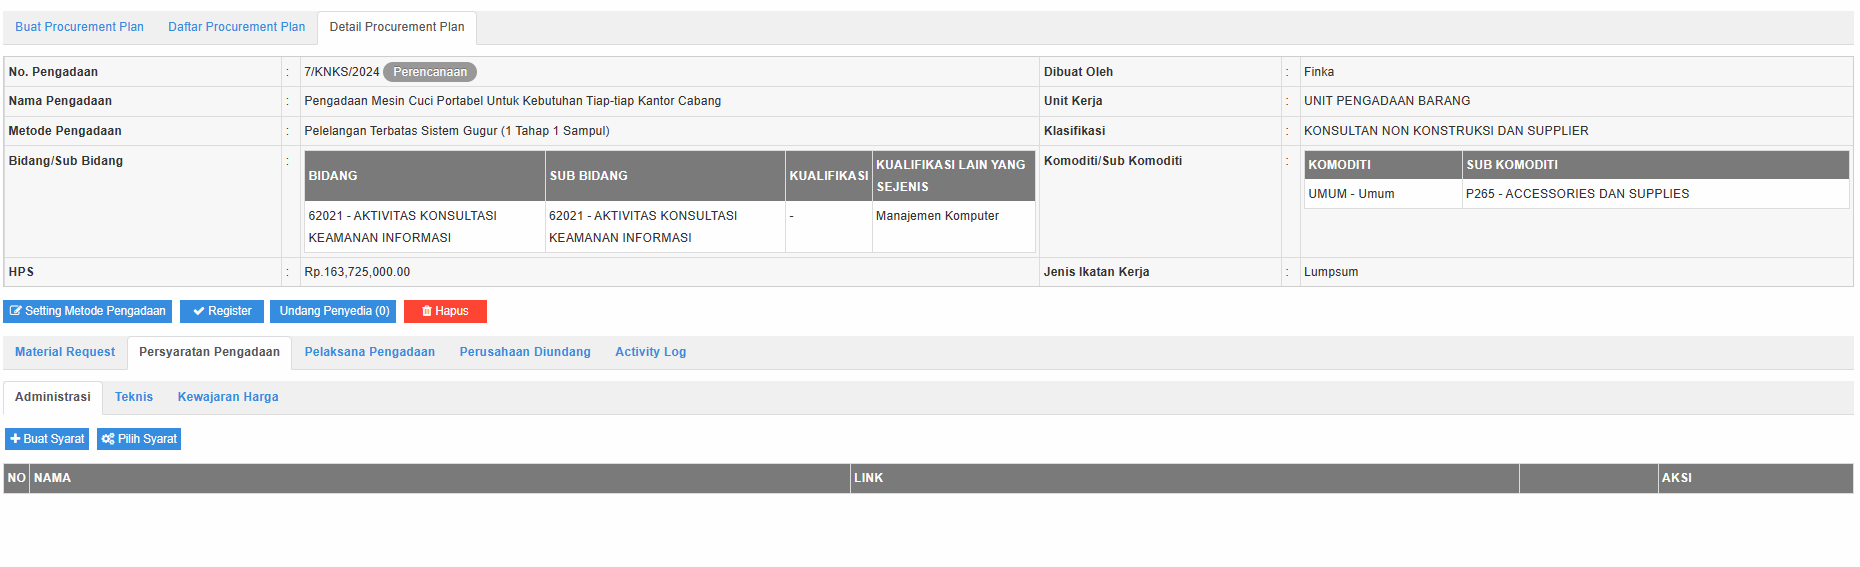Open the Kewajaran Harga sub-tab
This screenshot has width=1860, height=567.
pos(228,397)
